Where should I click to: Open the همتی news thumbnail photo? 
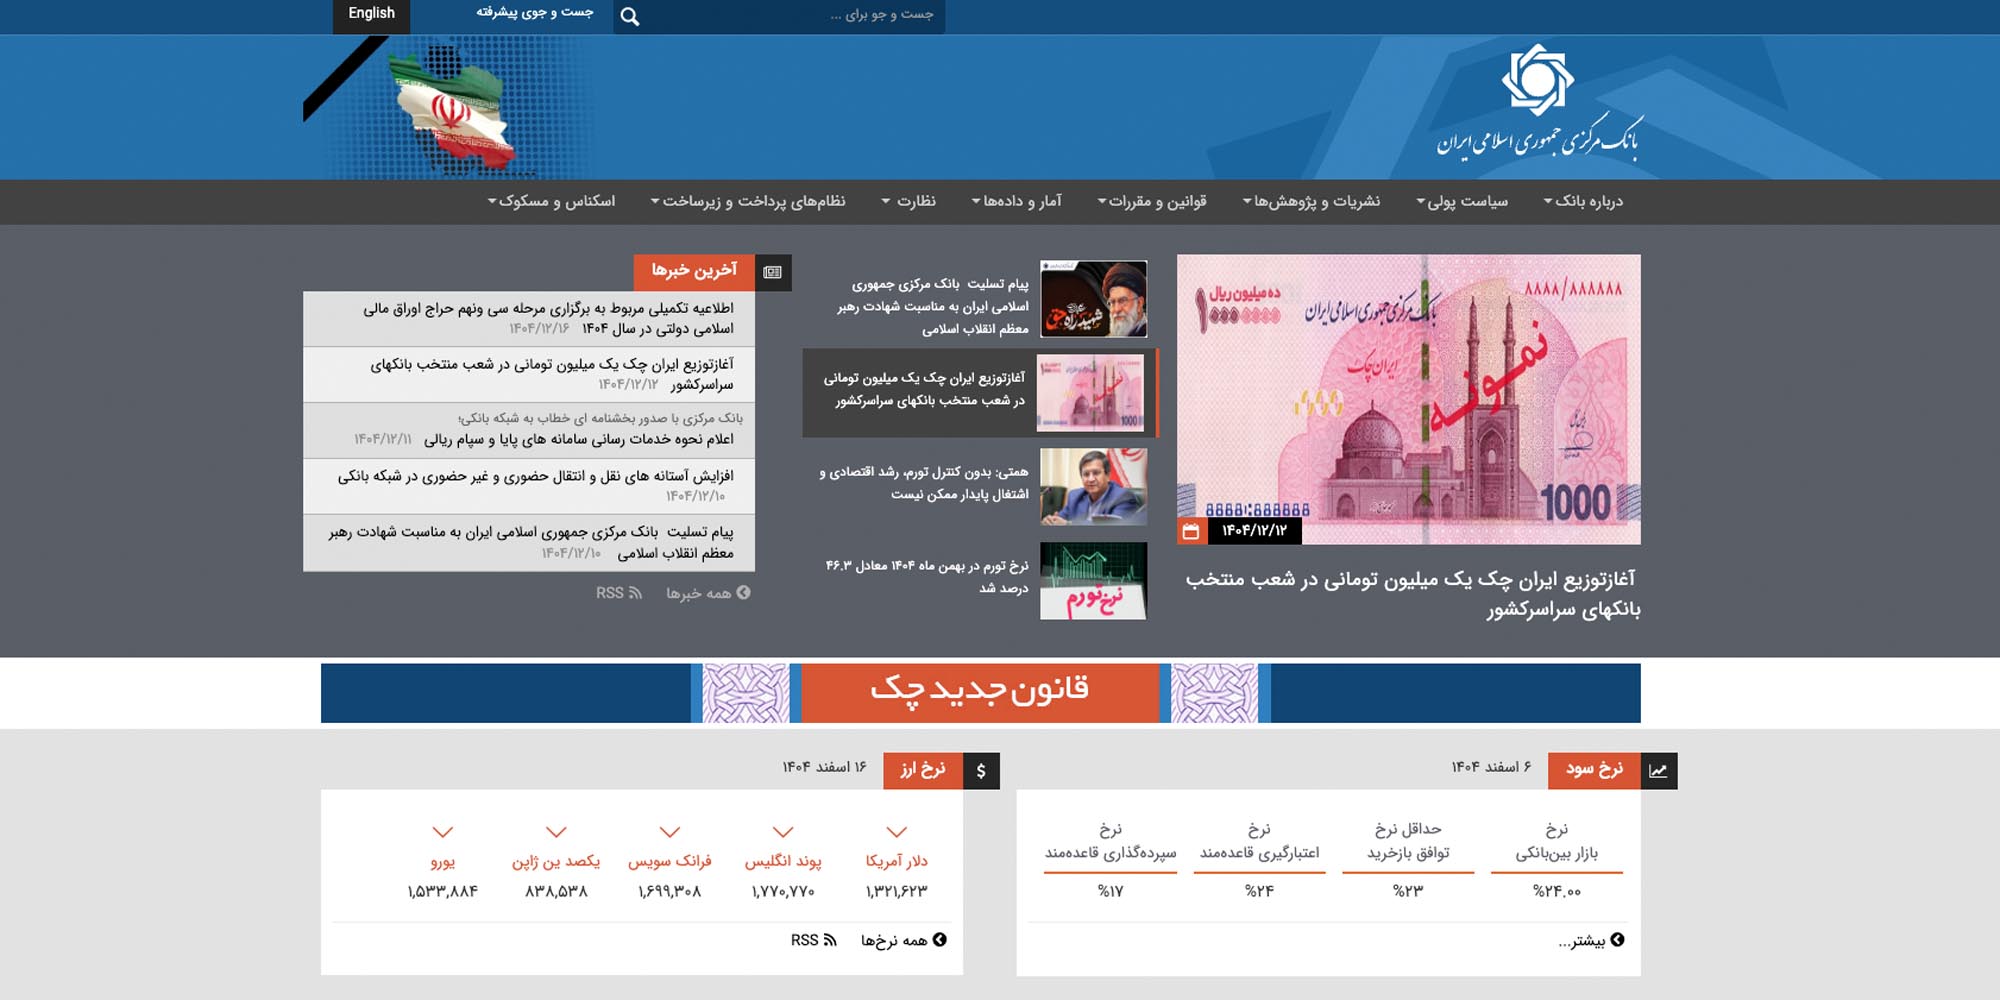click(1093, 486)
